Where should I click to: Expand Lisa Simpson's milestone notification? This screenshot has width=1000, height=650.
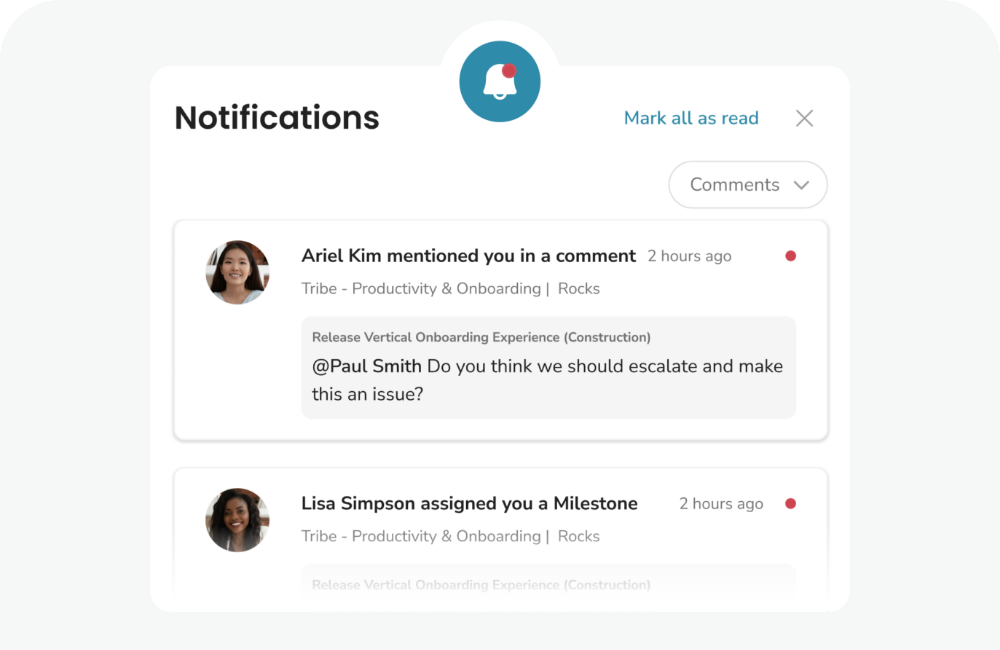pyautogui.click(x=470, y=504)
